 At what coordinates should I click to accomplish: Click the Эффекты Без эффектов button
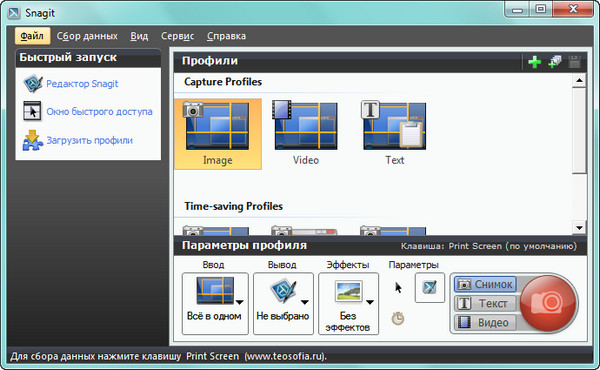(349, 303)
